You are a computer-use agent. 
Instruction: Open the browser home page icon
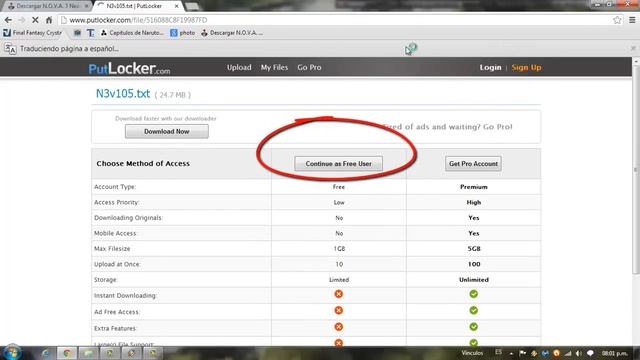(49, 20)
